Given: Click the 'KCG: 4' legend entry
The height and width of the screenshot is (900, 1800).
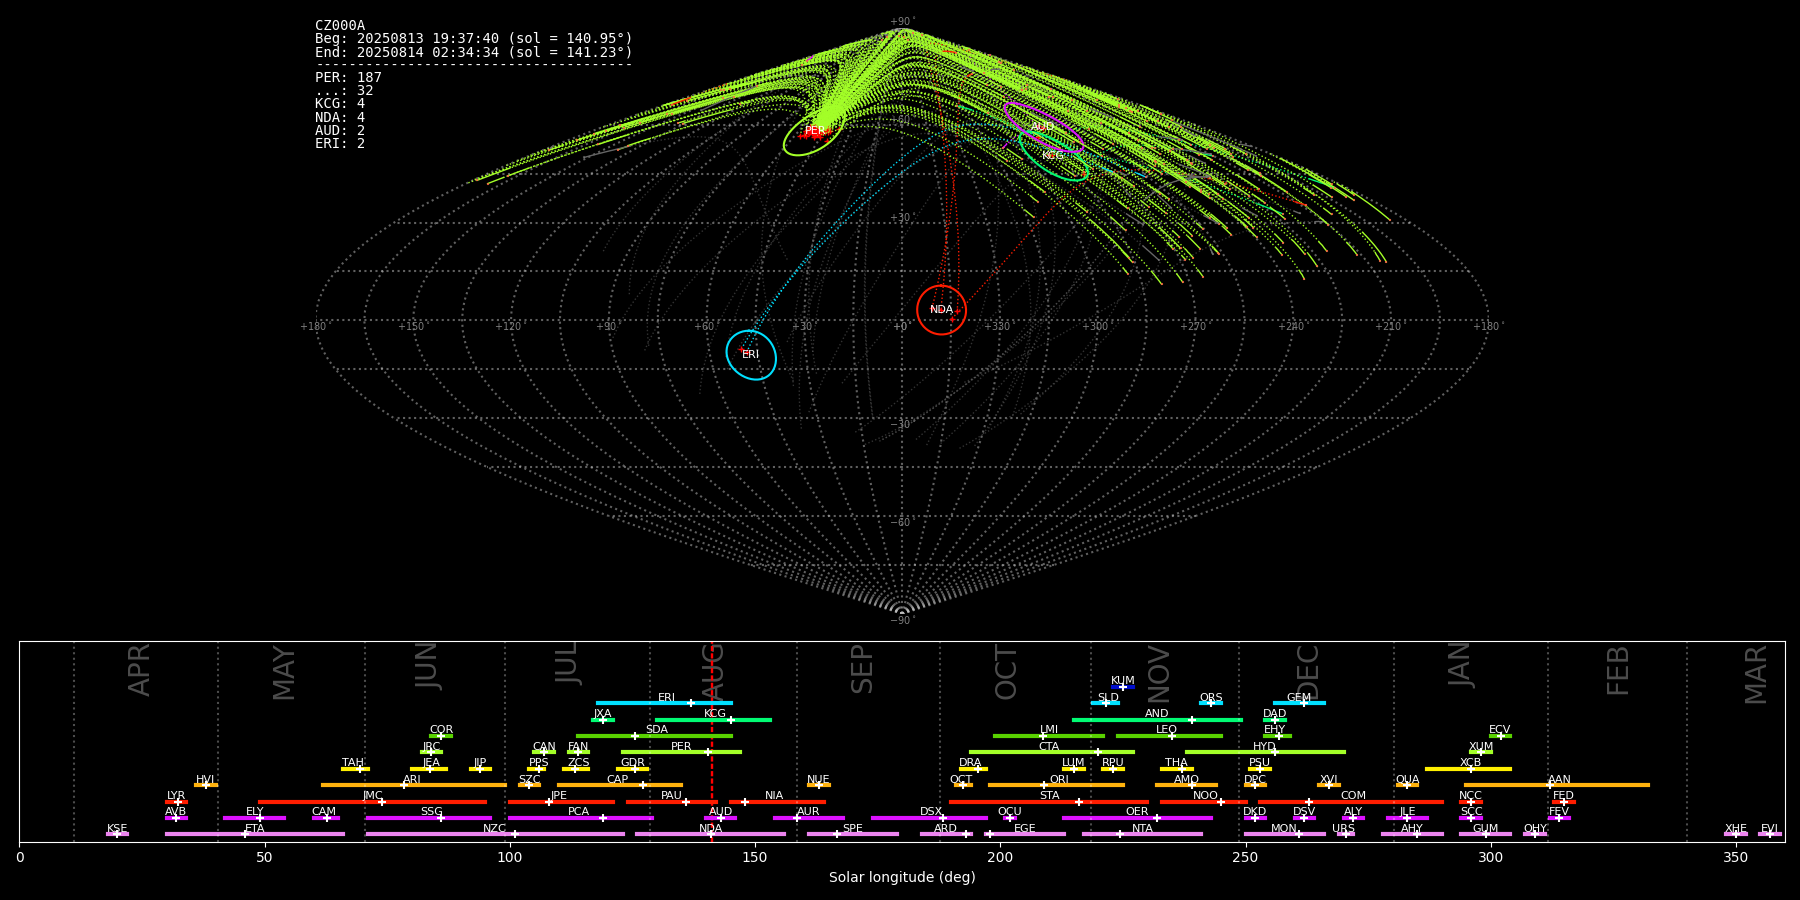Looking at the screenshot, I should pyautogui.click(x=340, y=104).
